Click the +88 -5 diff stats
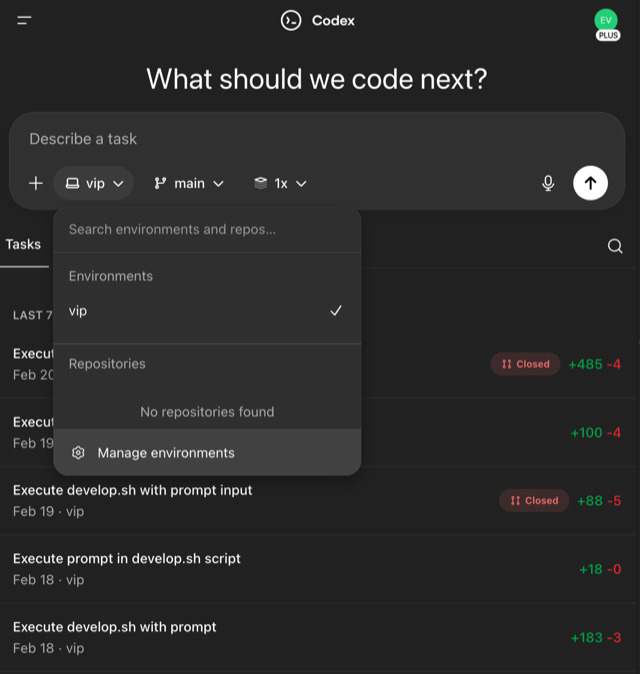 point(599,501)
